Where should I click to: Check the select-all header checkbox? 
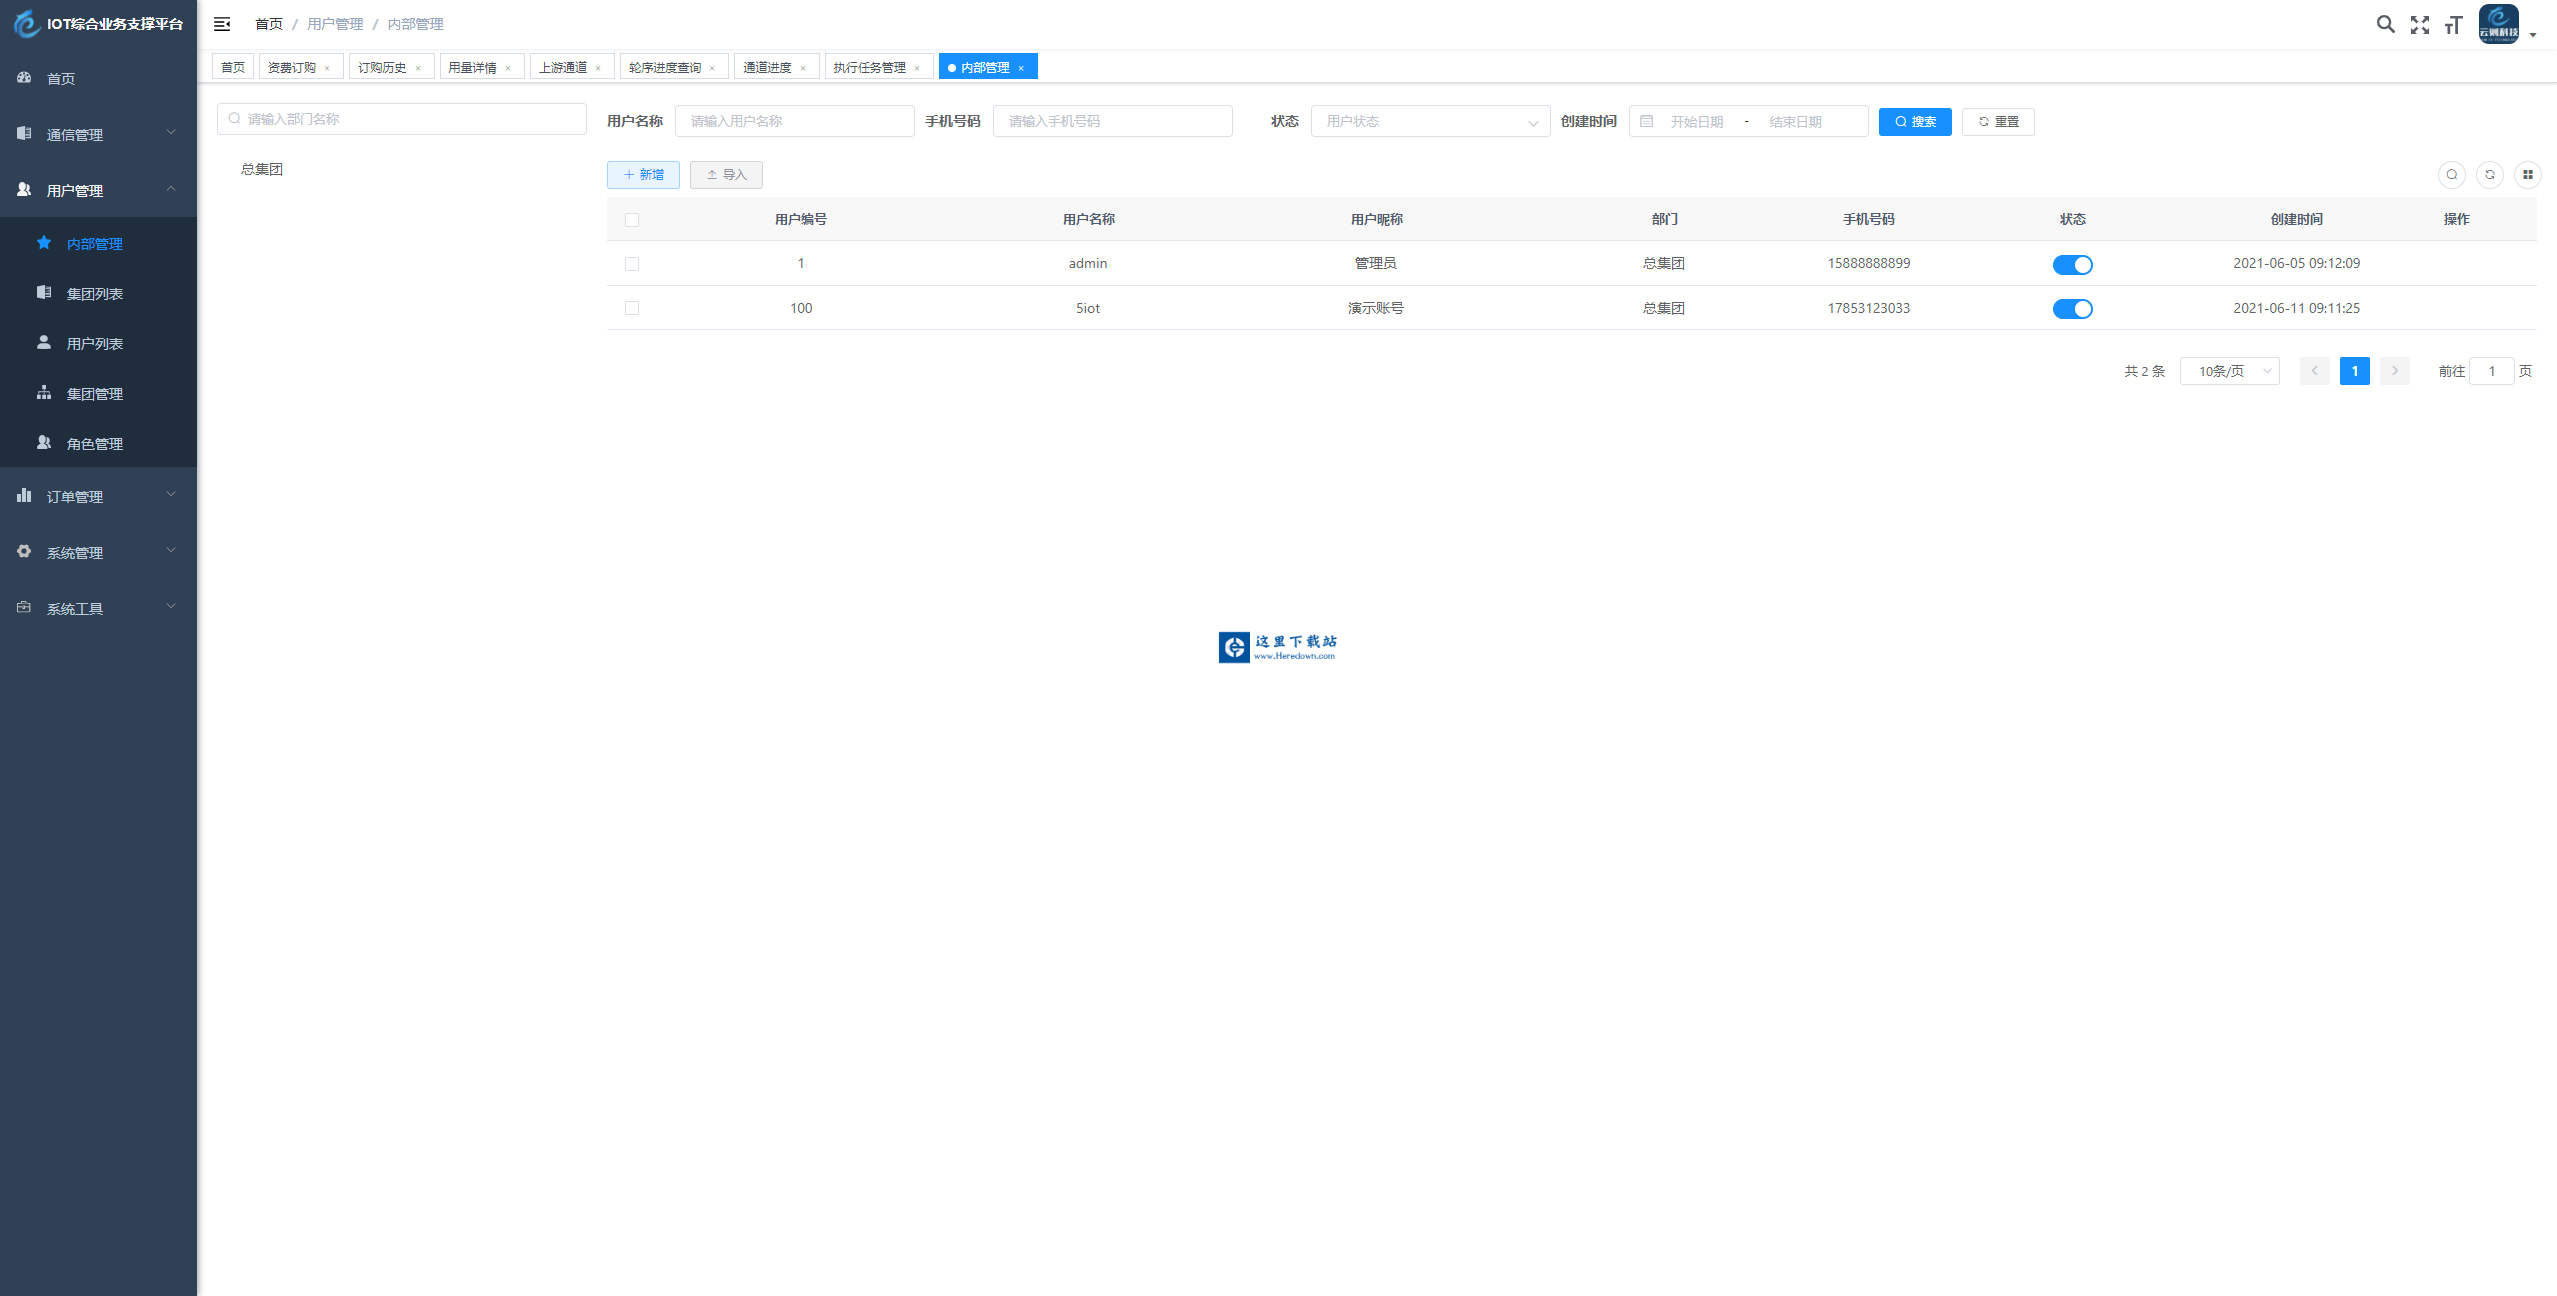632,220
